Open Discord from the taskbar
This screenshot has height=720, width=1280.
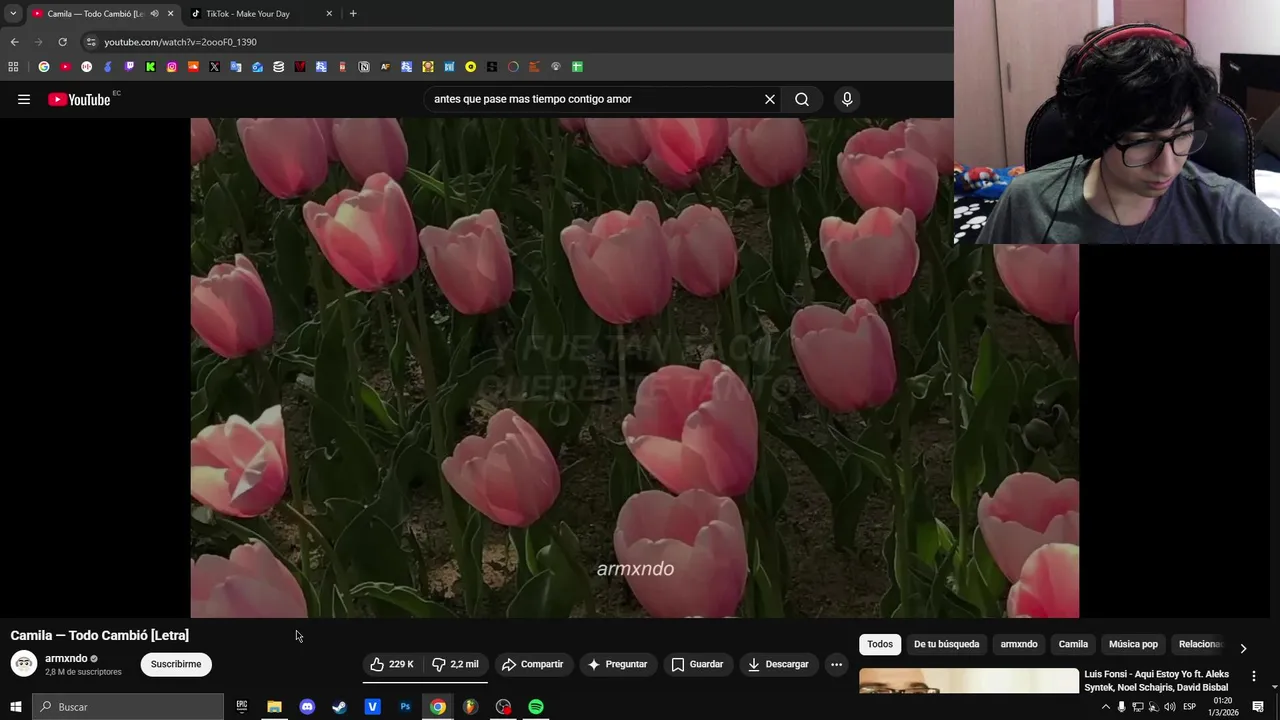307,707
